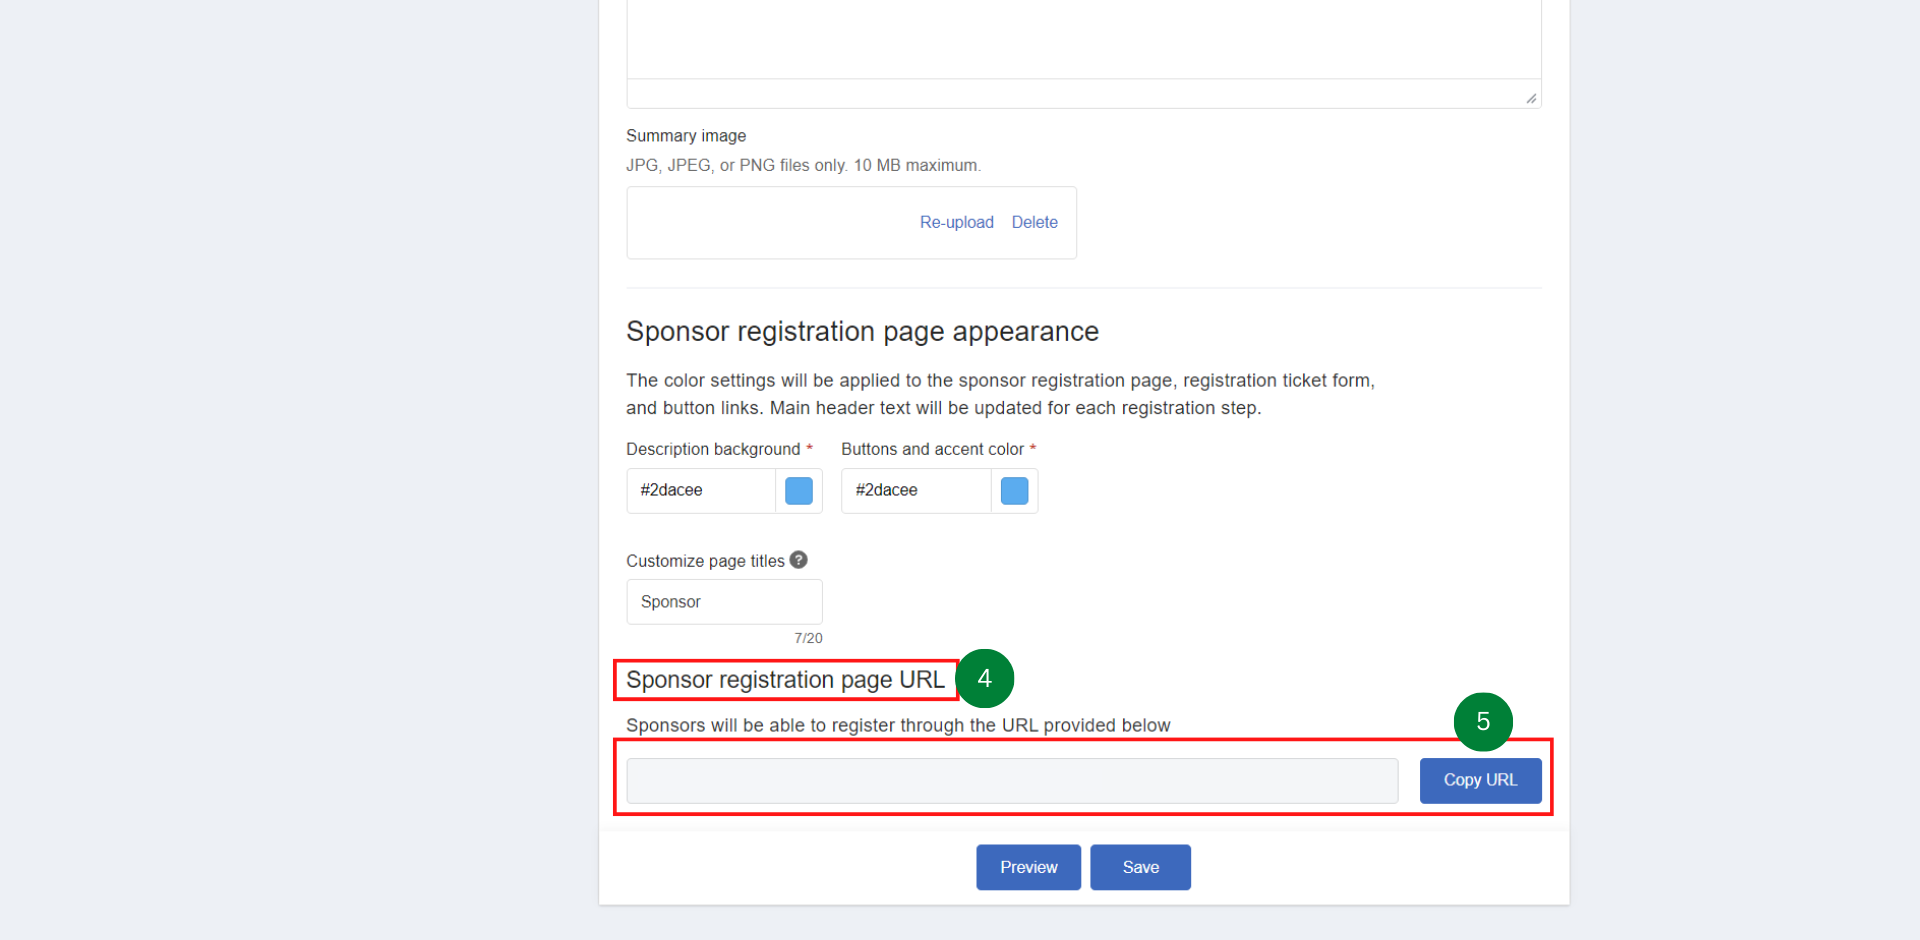The height and width of the screenshot is (940, 1920).
Task: Select the Sponsor registration page appearance heading
Action: click(x=862, y=331)
